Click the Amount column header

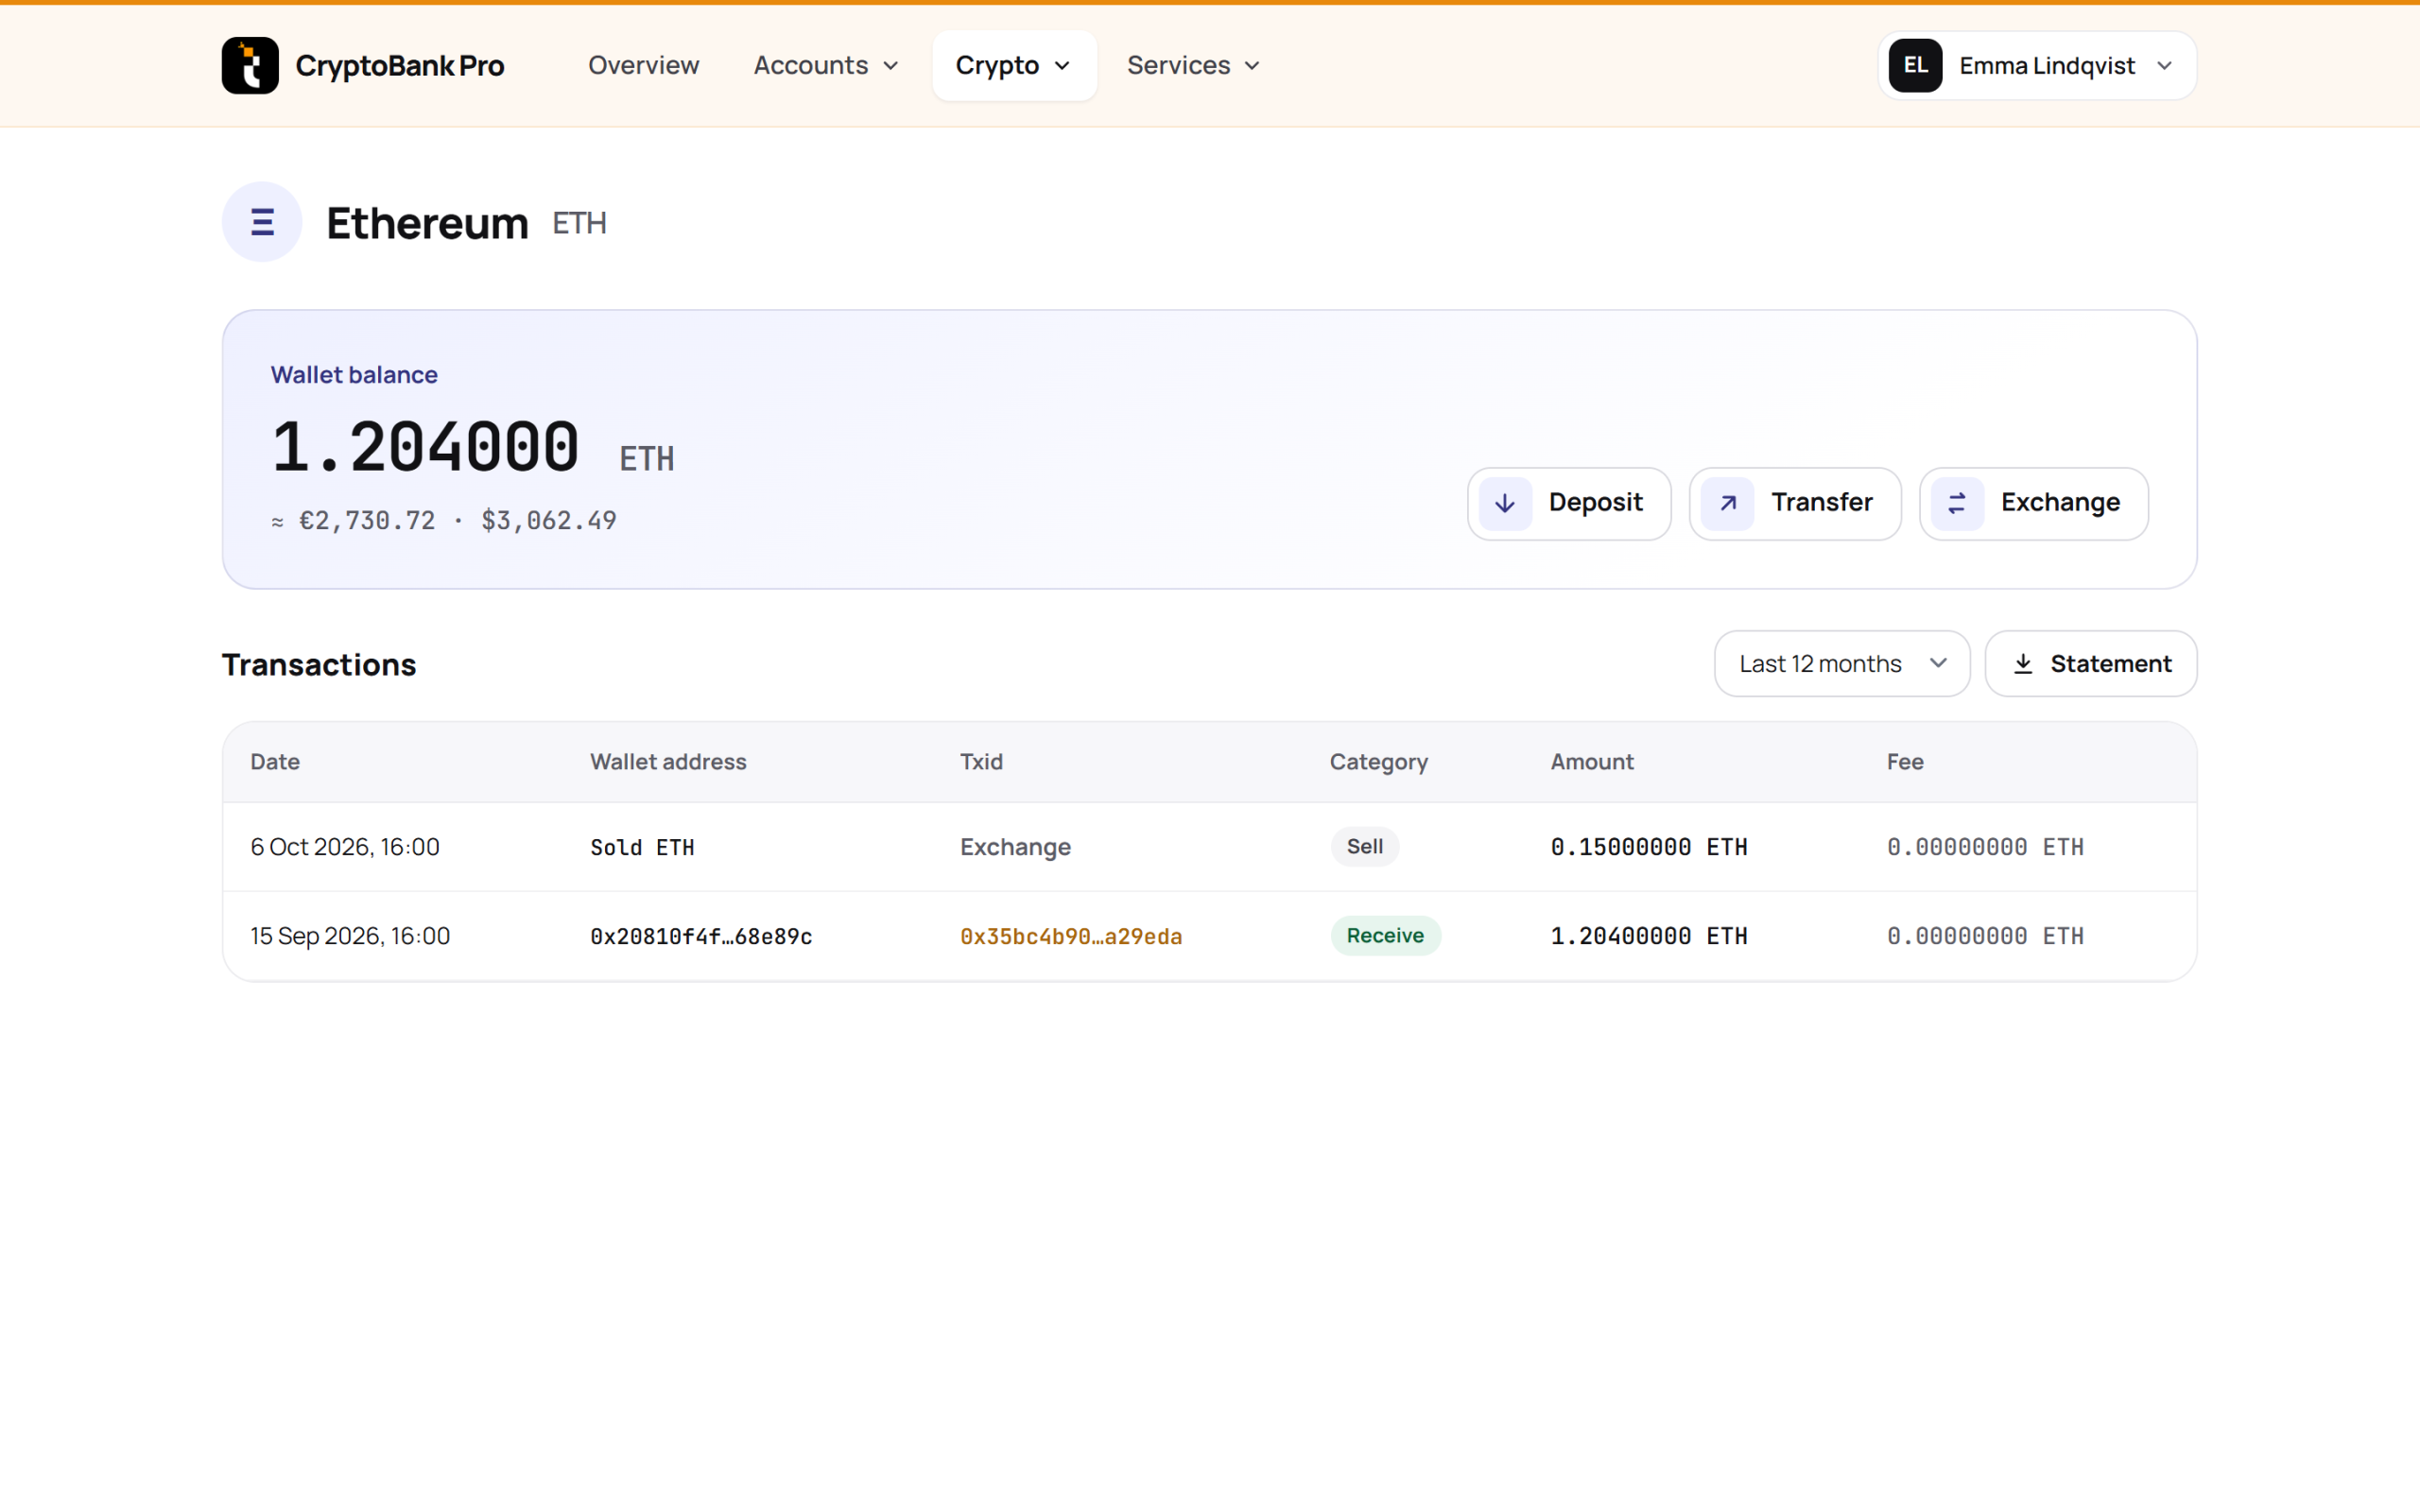[1592, 762]
